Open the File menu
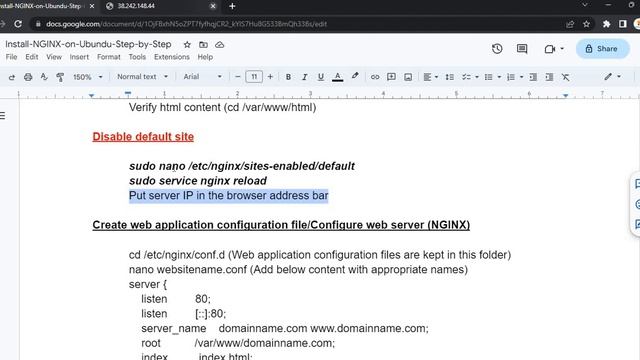Image resolution: width=640 pixels, height=360 pixels. click(x=11, y=57)
